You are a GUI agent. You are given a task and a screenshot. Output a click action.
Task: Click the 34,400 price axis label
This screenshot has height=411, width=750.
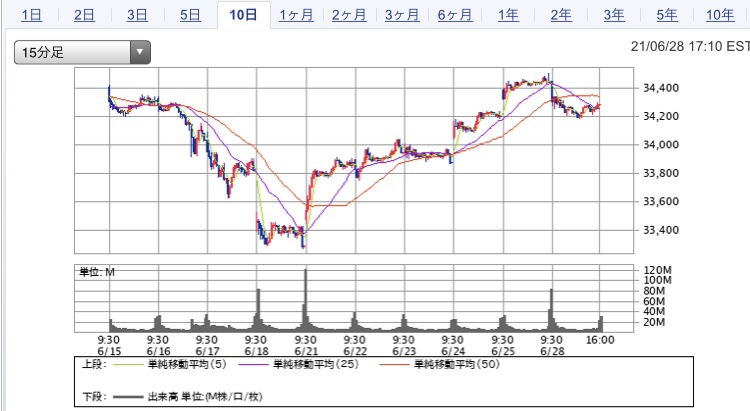click(x=661, y=88)
